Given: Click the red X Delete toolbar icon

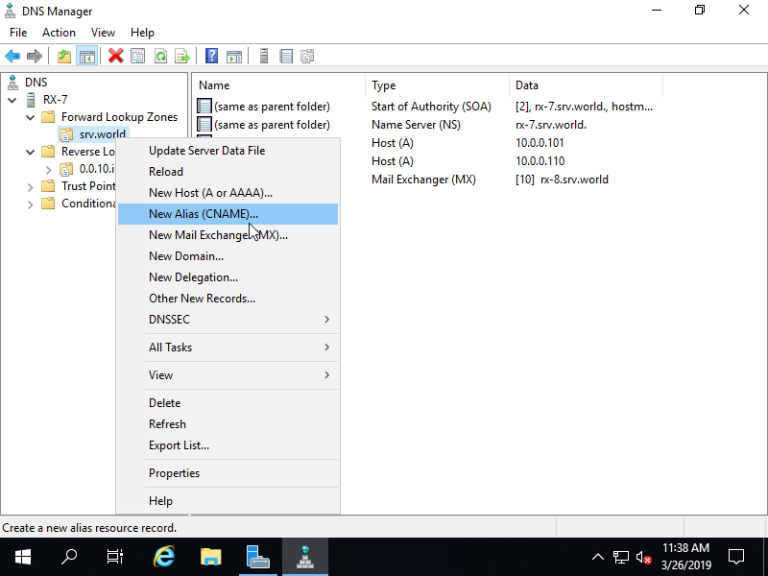Looking at the screenshot, I should 116,56.
